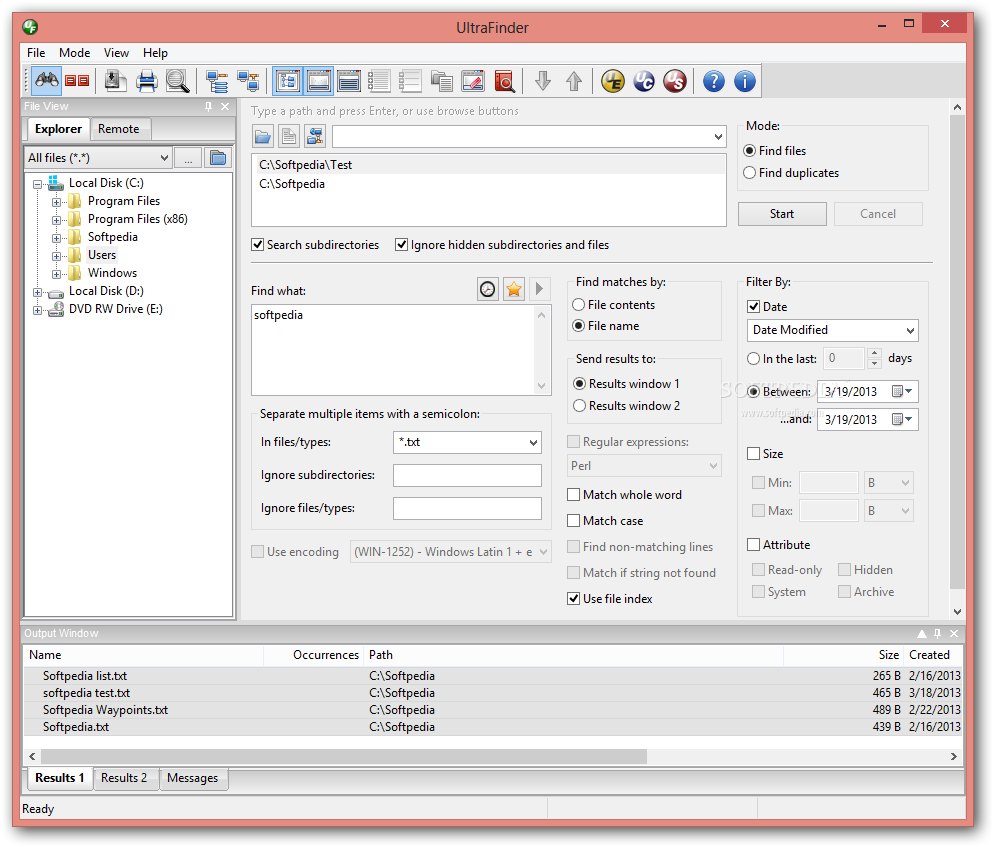Open the View menu

(x=117, y=53)
